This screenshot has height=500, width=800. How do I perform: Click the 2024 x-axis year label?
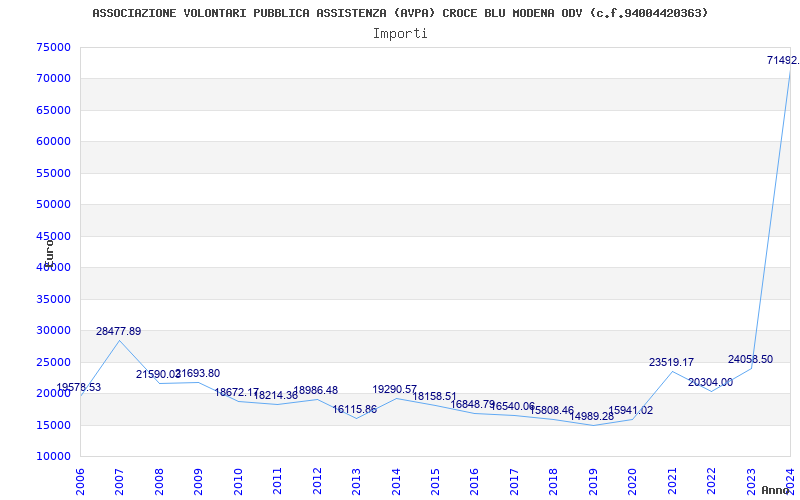tap(790, 482)
